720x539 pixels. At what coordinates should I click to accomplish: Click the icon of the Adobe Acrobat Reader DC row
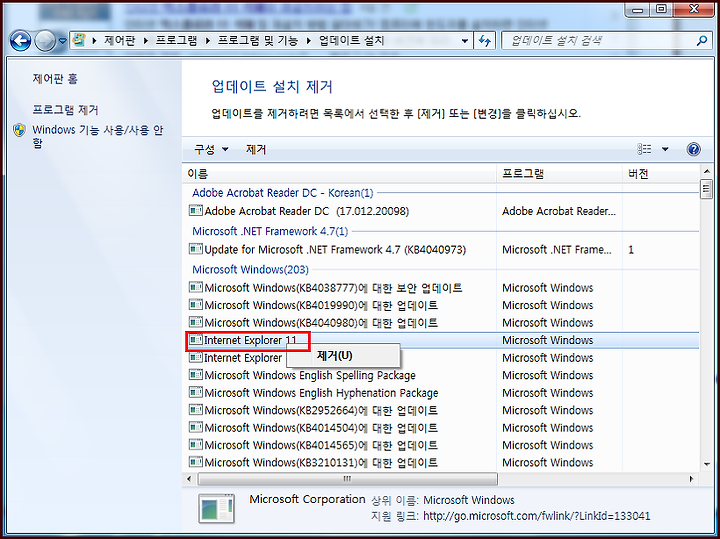196,211
